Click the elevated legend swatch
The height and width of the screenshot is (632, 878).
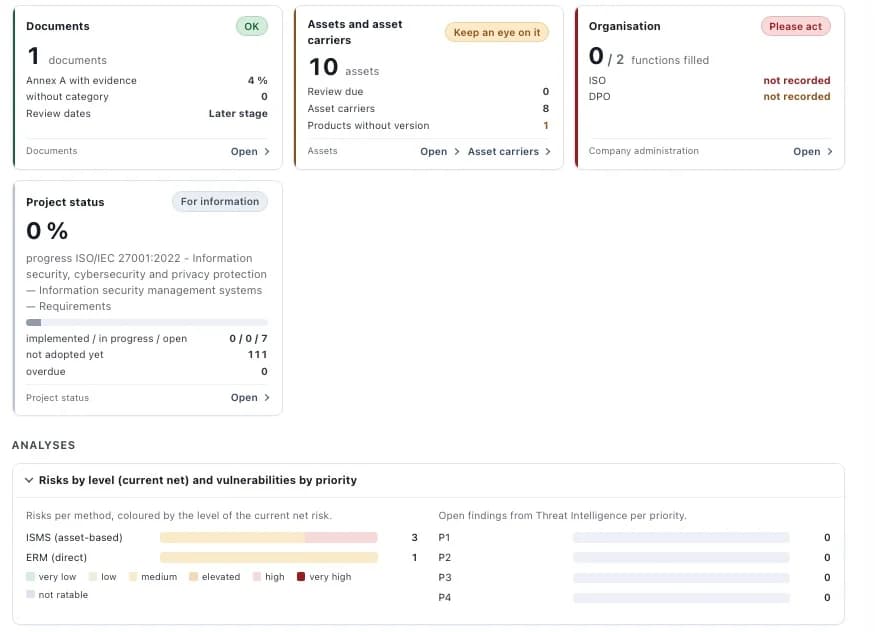(x=193, y=577)
